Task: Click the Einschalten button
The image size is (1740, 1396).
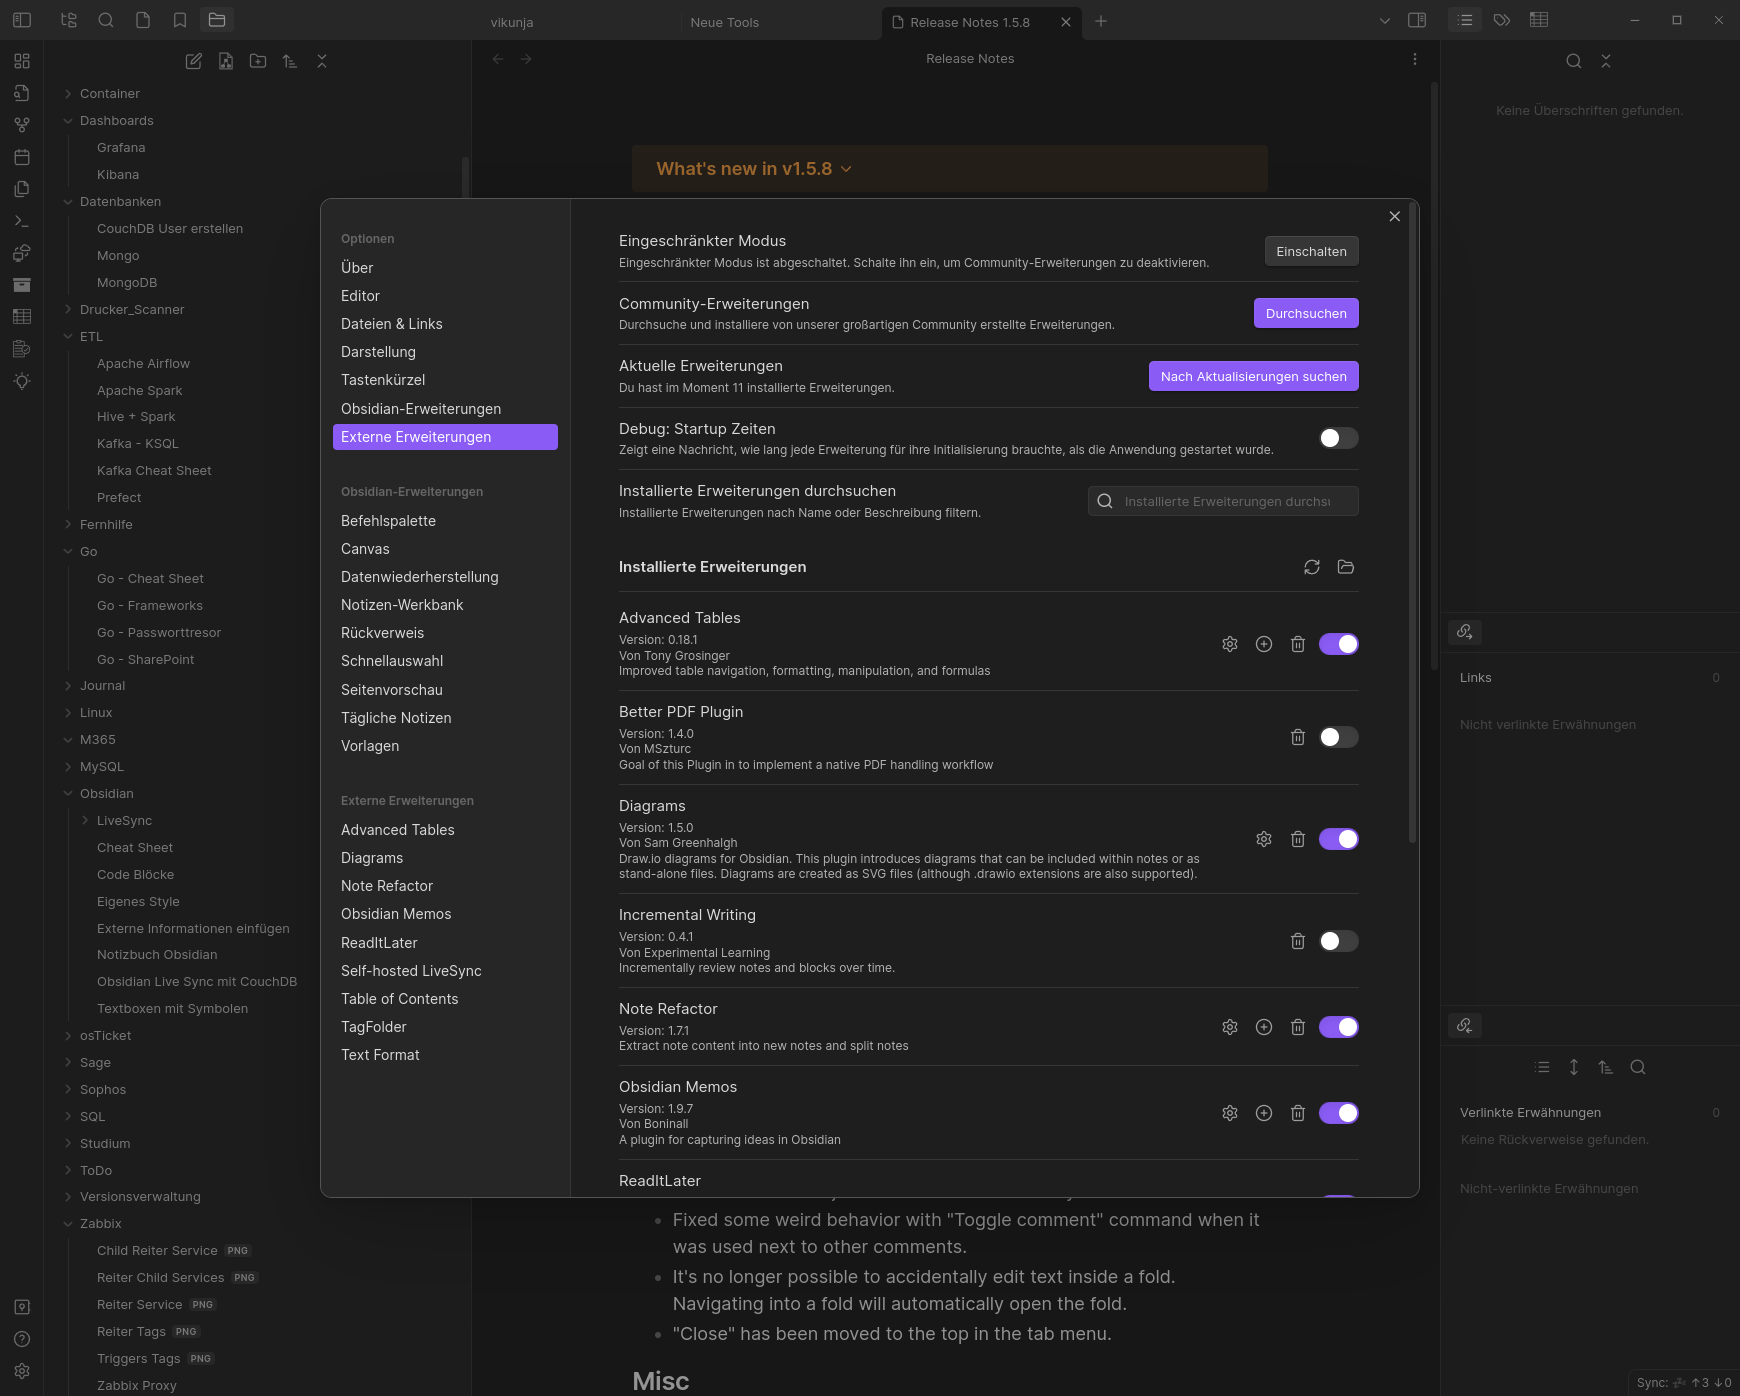Action: (x=1311, y=251)
